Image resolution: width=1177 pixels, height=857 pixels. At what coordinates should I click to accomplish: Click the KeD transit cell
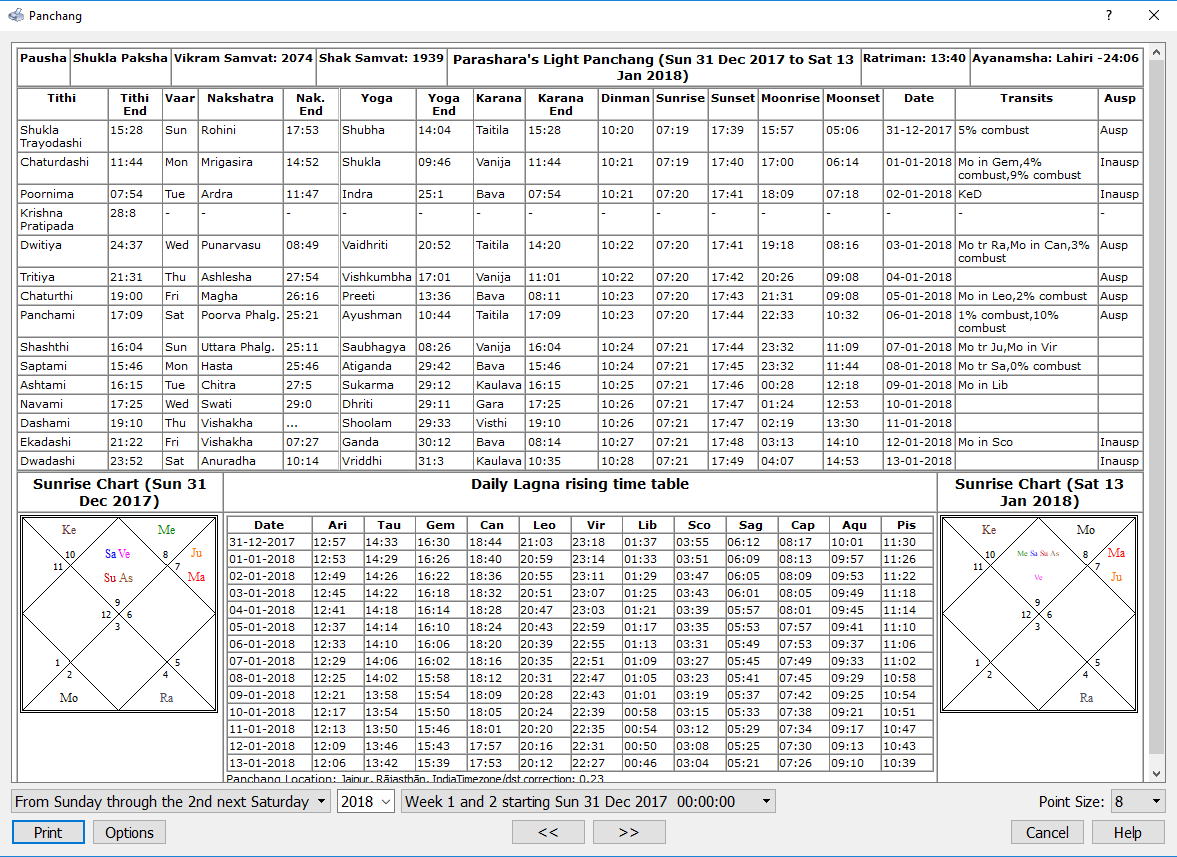pos(1026,194)
